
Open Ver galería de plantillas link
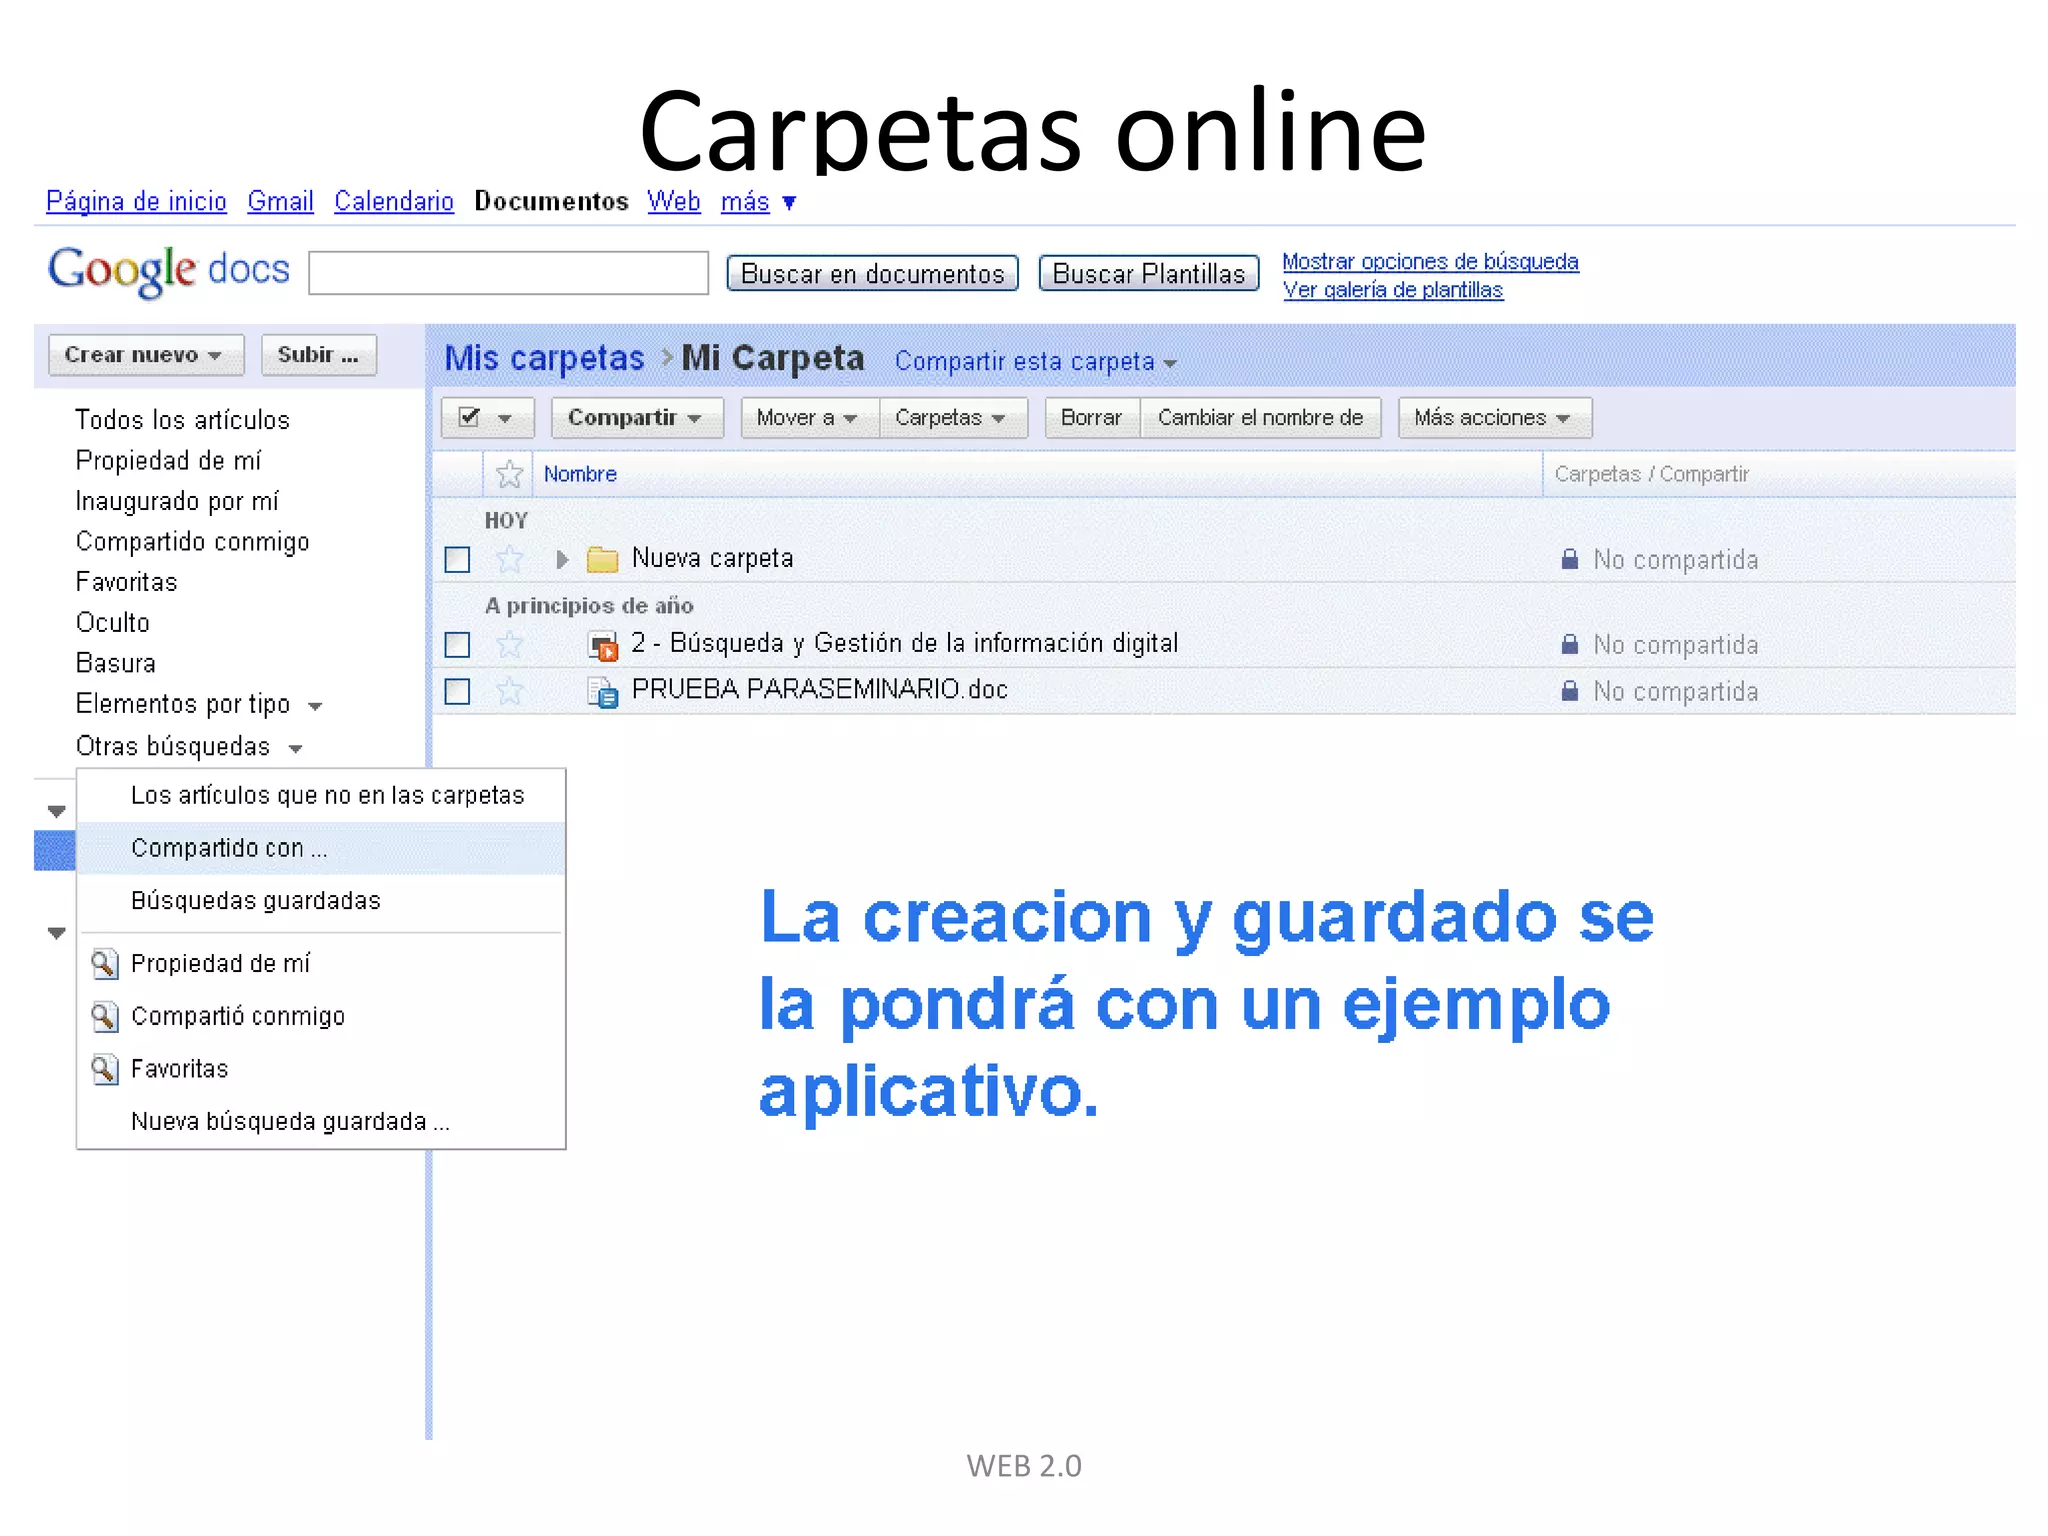coord(1392,290)
